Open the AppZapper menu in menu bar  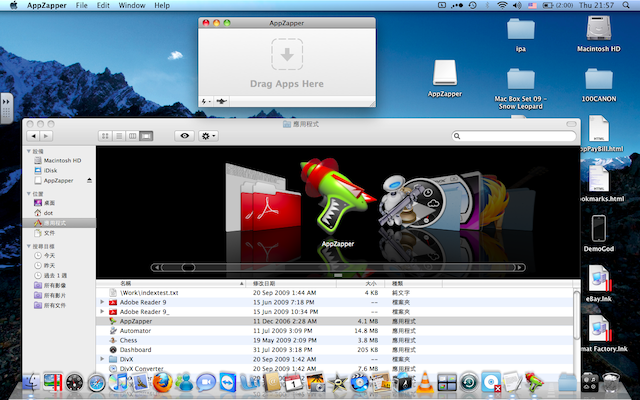[47, 5]
